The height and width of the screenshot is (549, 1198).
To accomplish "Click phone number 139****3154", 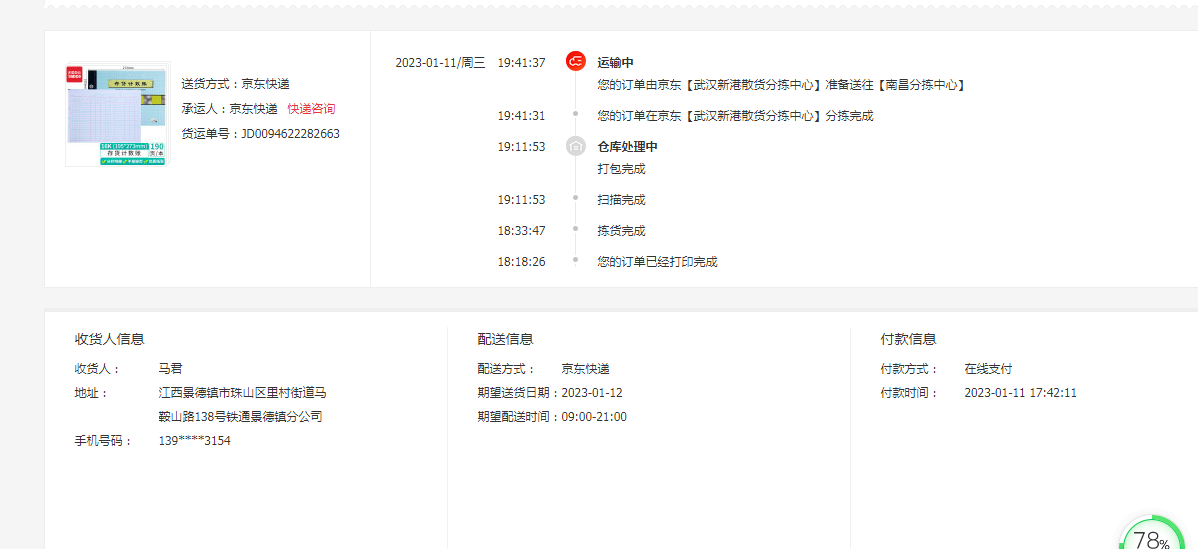I will 194,441.
